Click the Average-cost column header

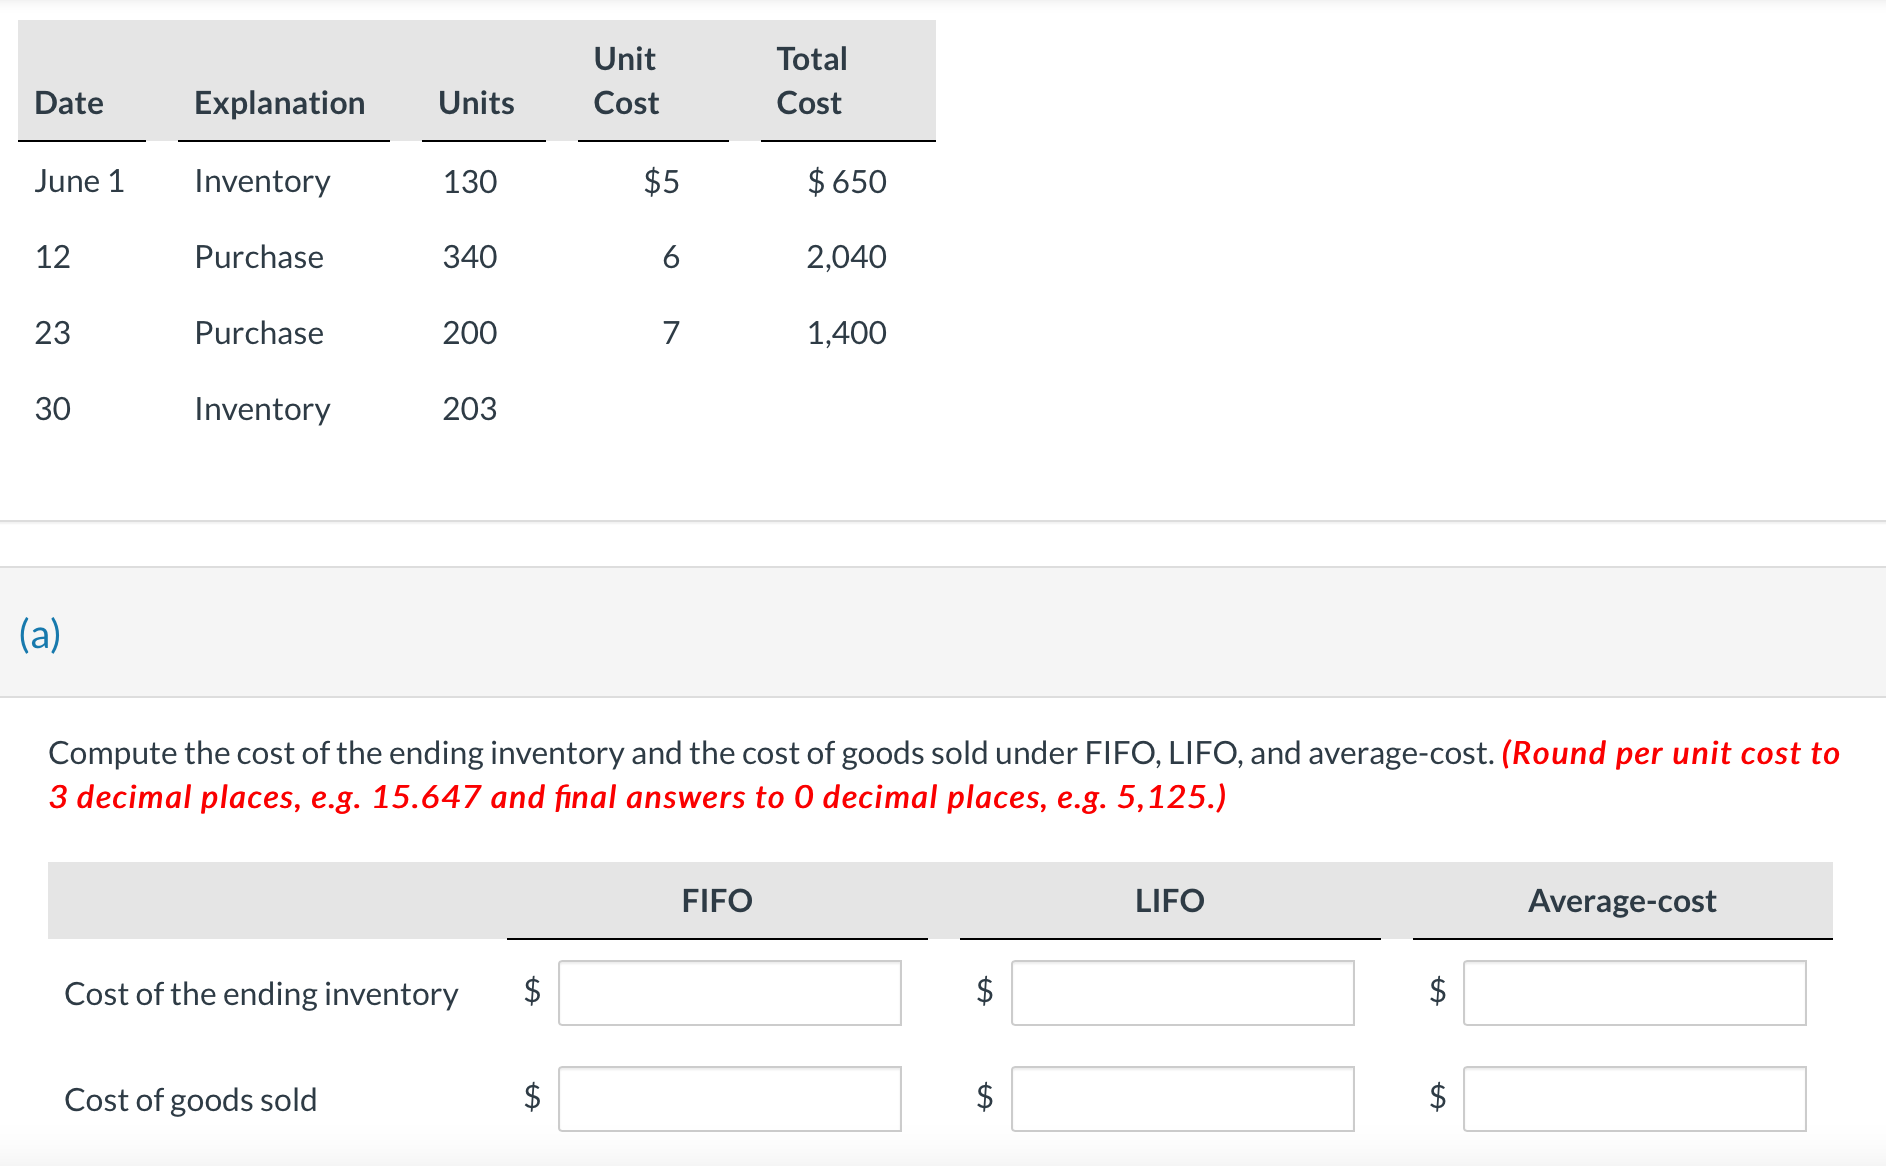click(x=1621, y=901)
